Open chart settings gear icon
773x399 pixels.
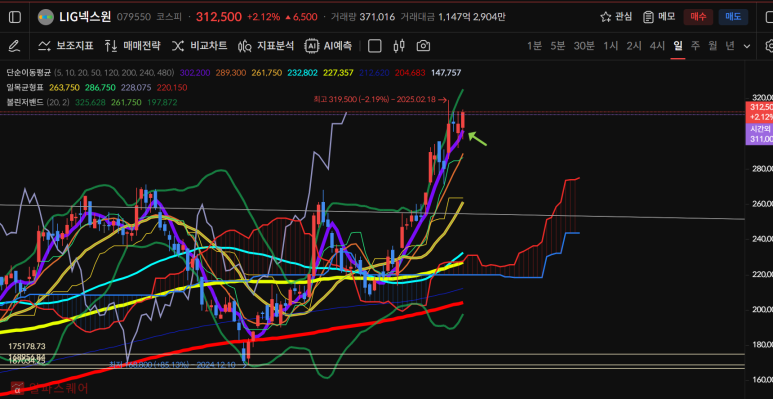point(769,46)
